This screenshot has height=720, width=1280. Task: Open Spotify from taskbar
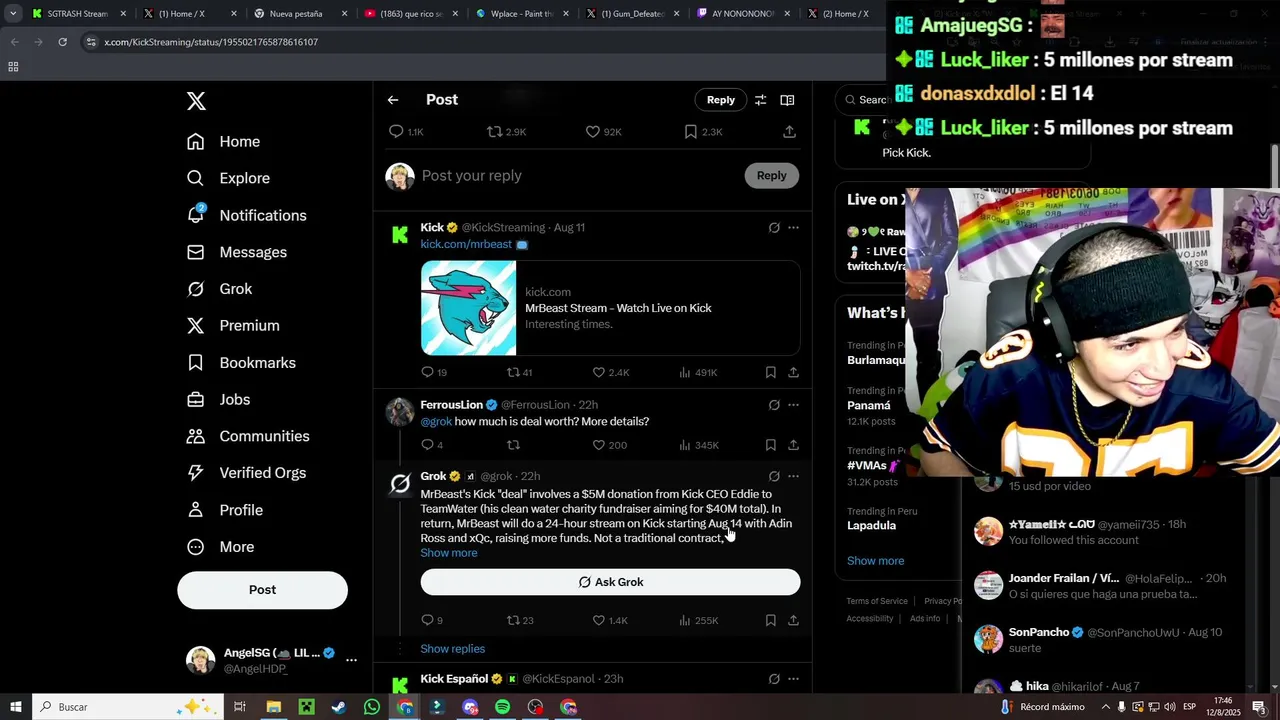[502, 707]
